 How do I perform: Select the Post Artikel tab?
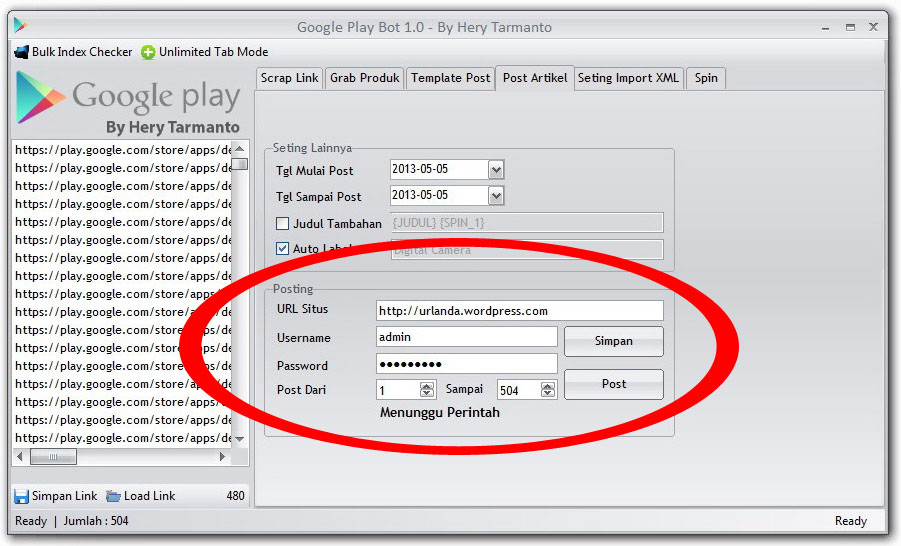(x=535, y=78)
